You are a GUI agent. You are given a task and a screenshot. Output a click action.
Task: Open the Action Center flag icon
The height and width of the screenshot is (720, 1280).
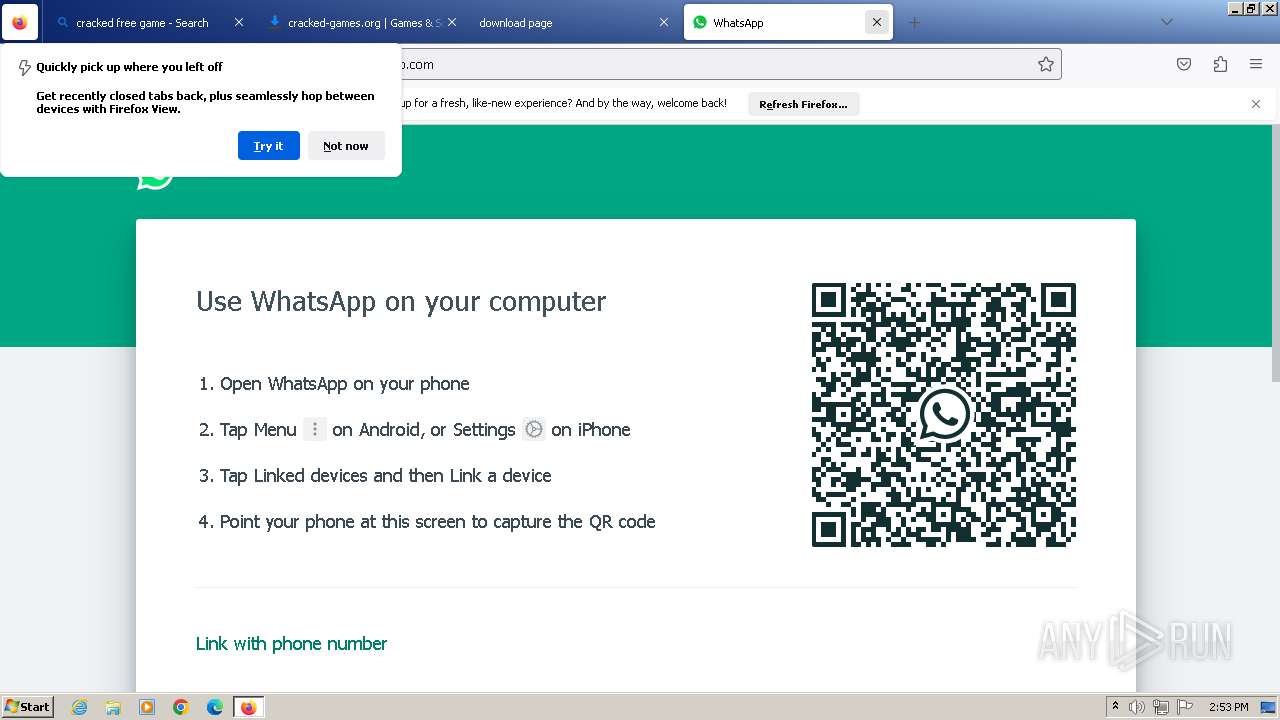pyautogui.click(x=1185, y=707)
